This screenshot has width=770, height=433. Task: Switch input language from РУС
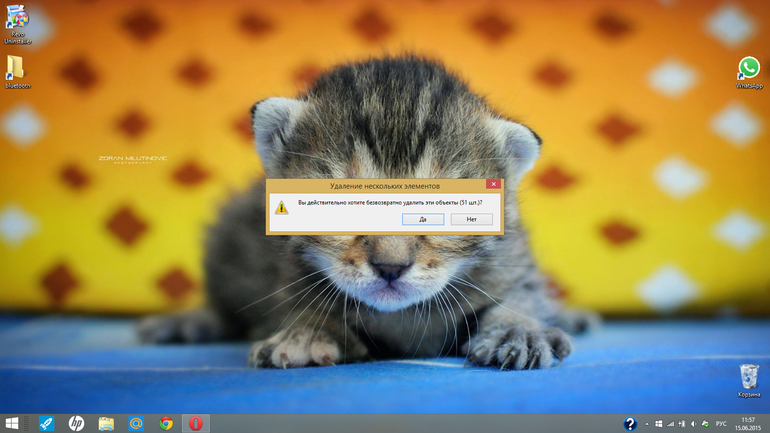point(721,424)
